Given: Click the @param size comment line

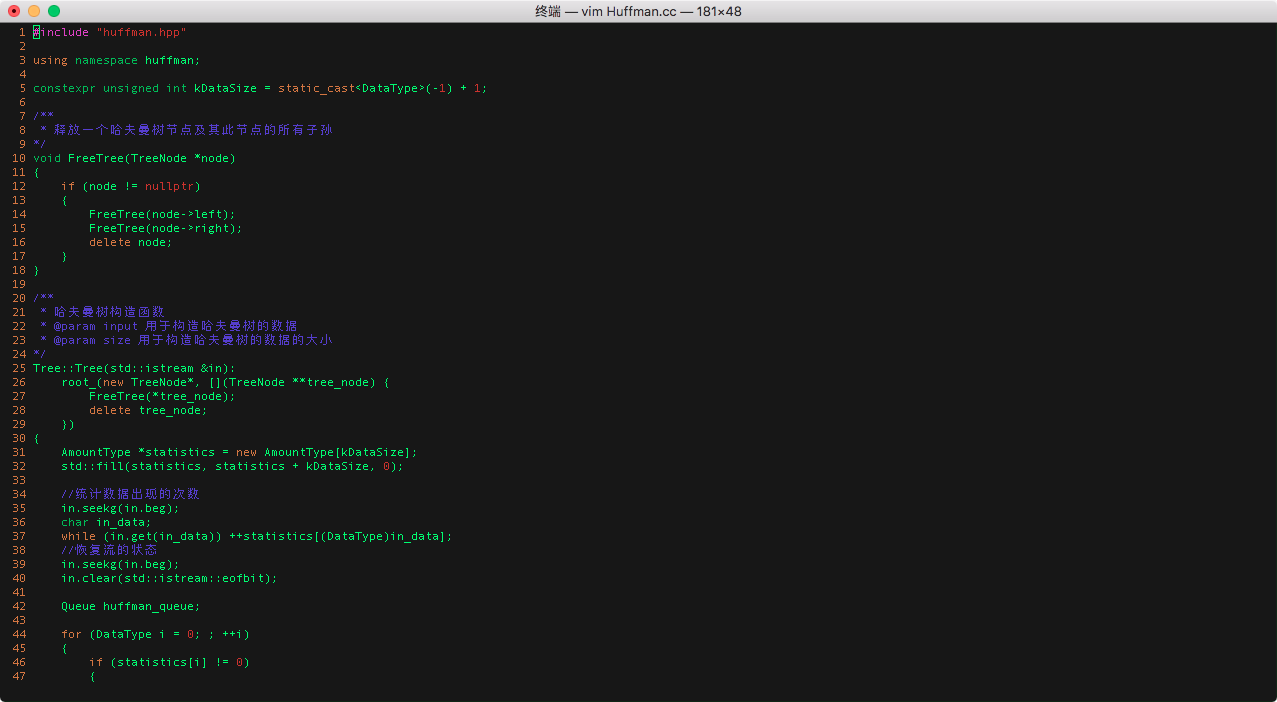Looking at the screenshot, I should (190, 340).
